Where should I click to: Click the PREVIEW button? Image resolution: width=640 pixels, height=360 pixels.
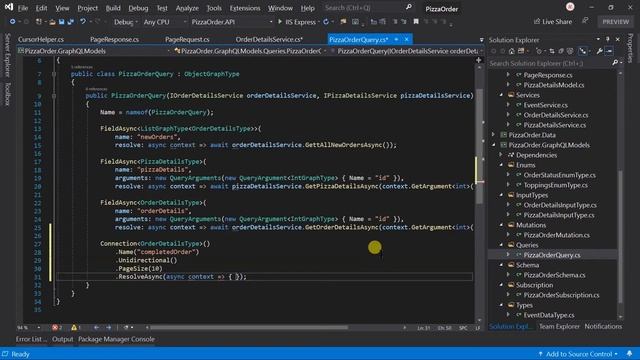[616, 22]
